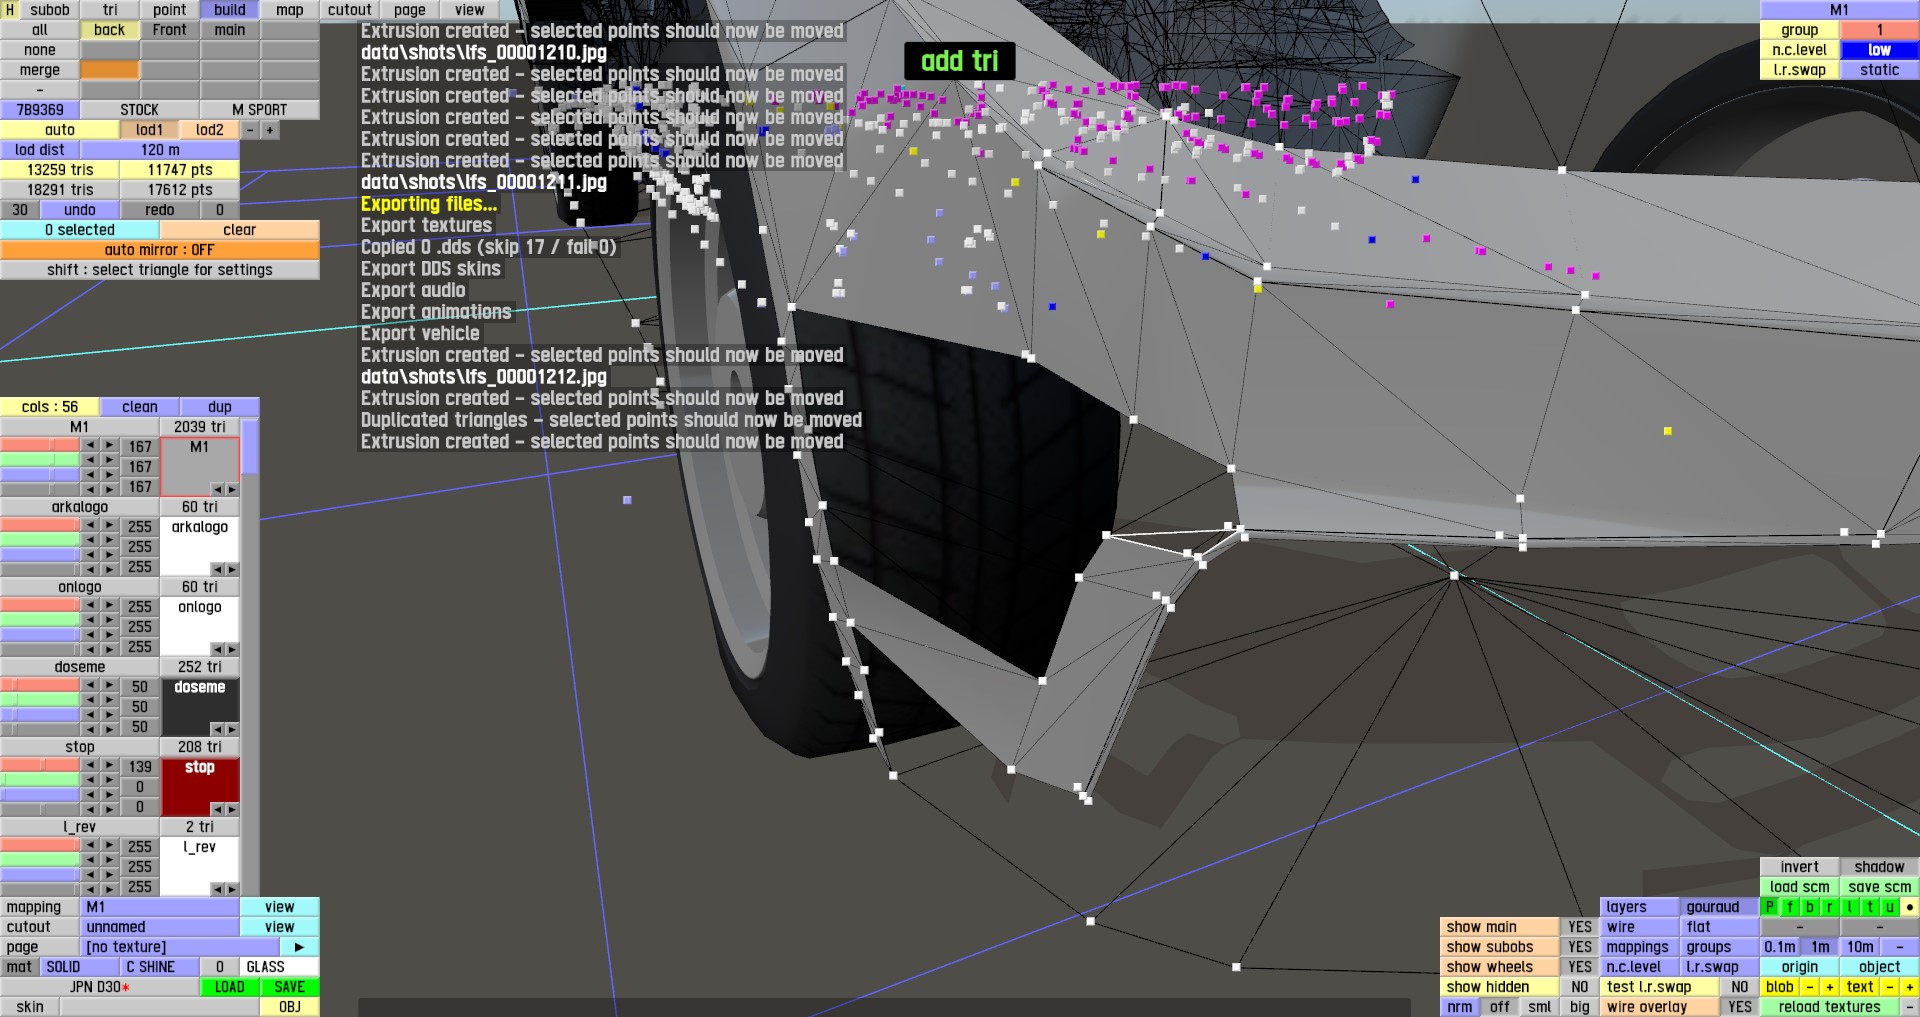Image resolution: width=1920 pixels, height=1017 pixels.
Task: Open the mapping M1 selector field
Action: point(160,907)
